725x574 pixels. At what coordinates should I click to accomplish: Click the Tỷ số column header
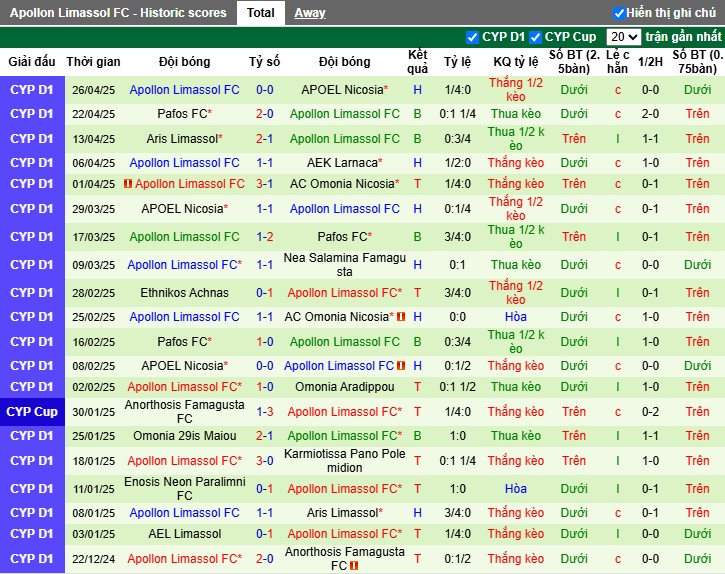(x=264, y=62)
